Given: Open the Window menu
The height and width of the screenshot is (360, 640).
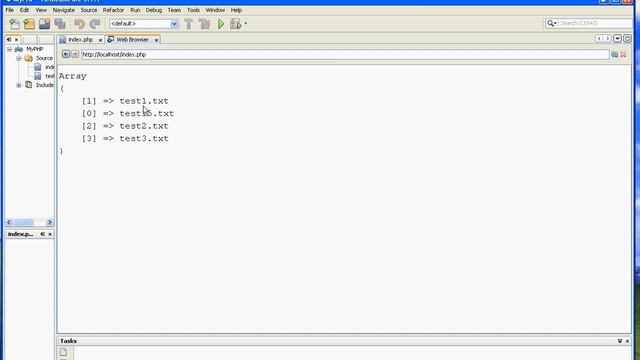Looking at the screenshot, I should click(215, 10).
